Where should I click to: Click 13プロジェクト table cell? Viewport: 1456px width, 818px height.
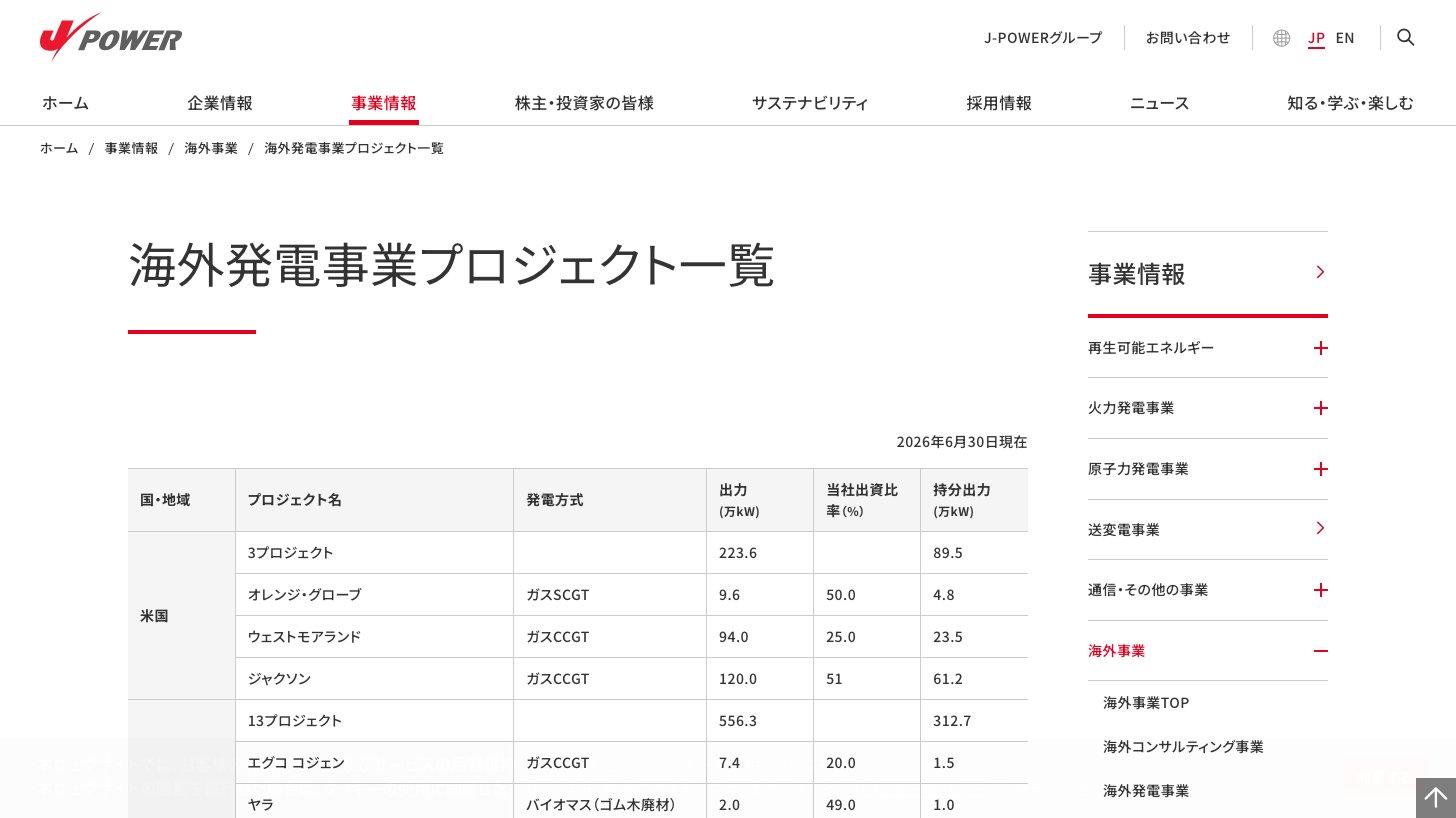[374, 721]
